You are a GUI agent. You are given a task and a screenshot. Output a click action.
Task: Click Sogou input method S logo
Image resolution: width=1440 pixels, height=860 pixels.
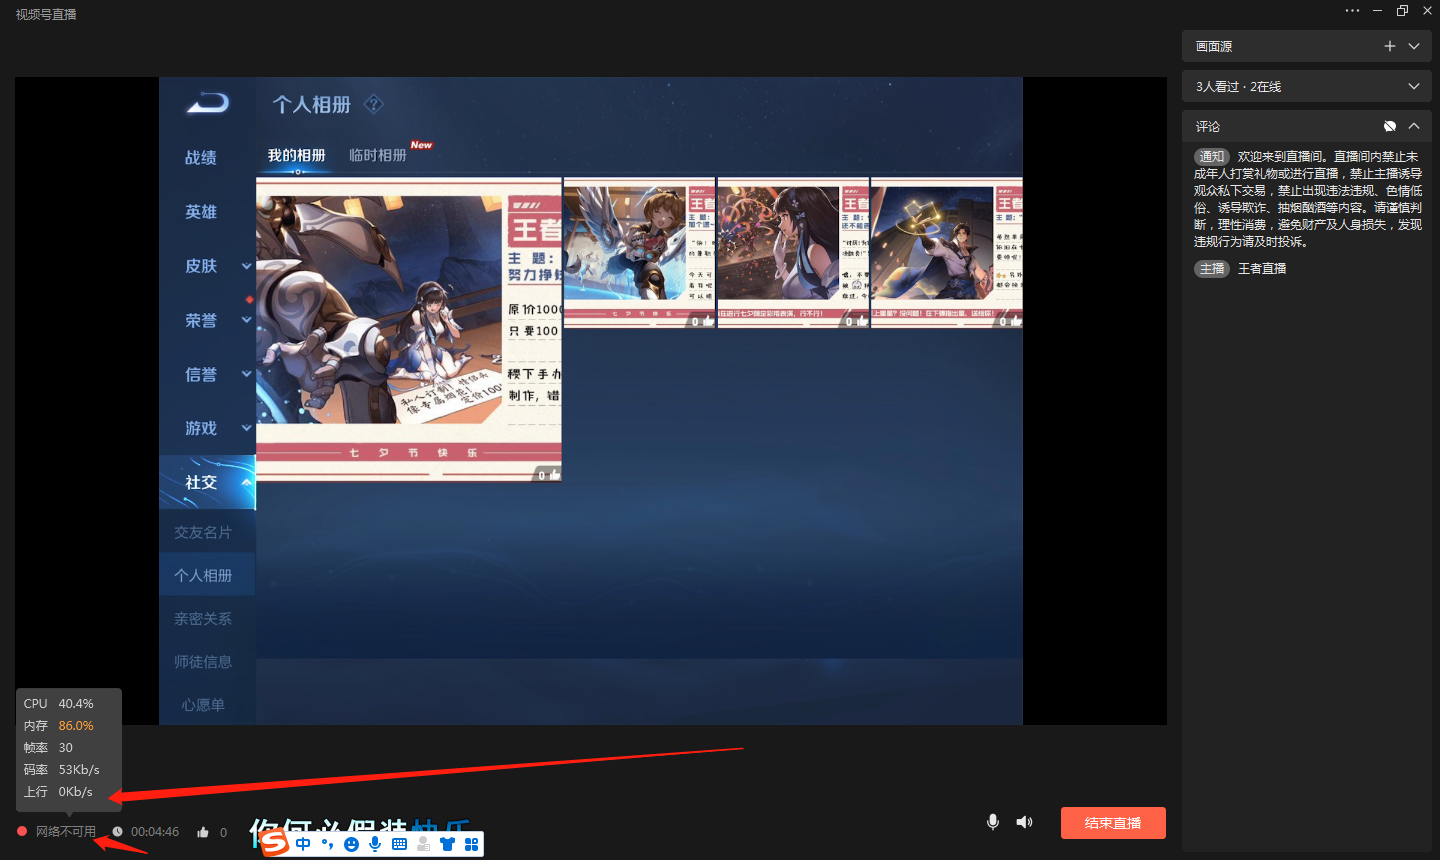pos(275,843)
